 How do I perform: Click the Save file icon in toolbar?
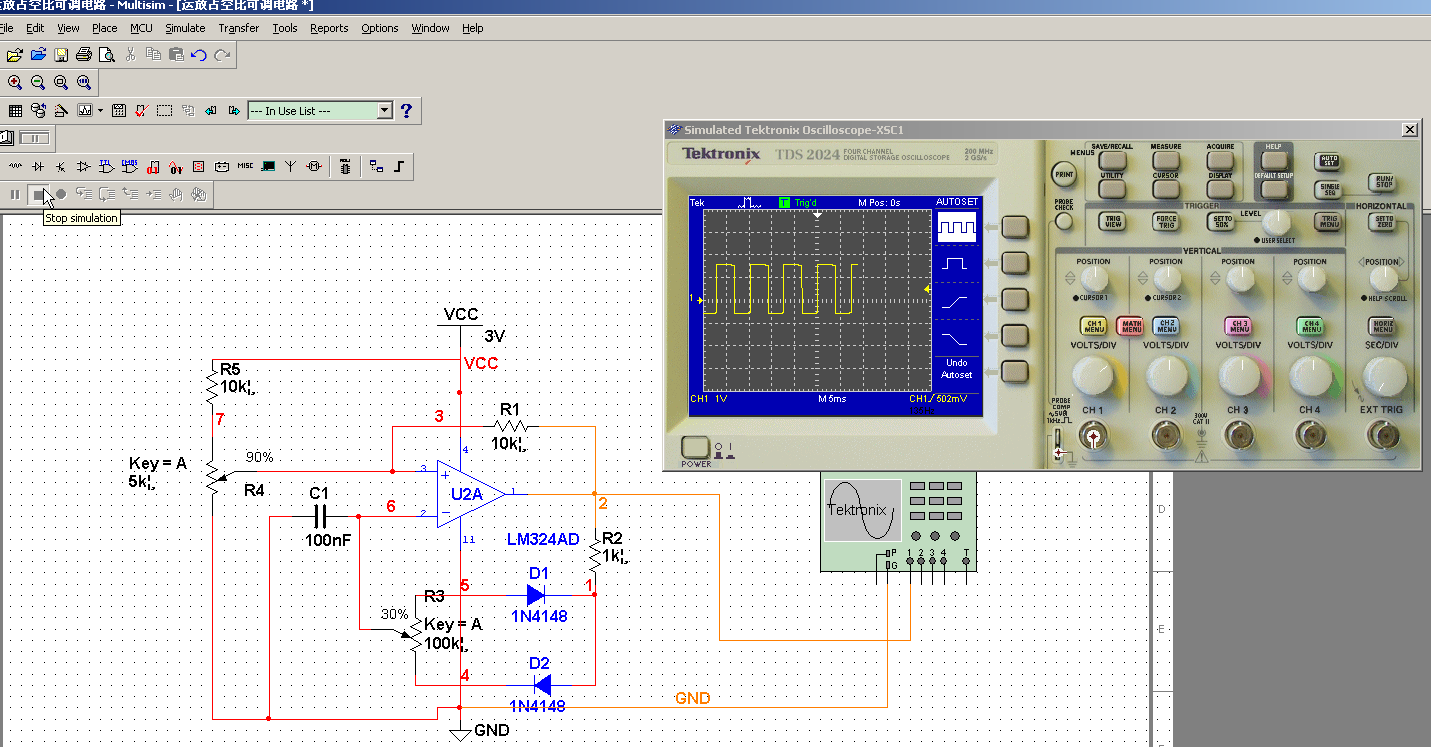61,54
